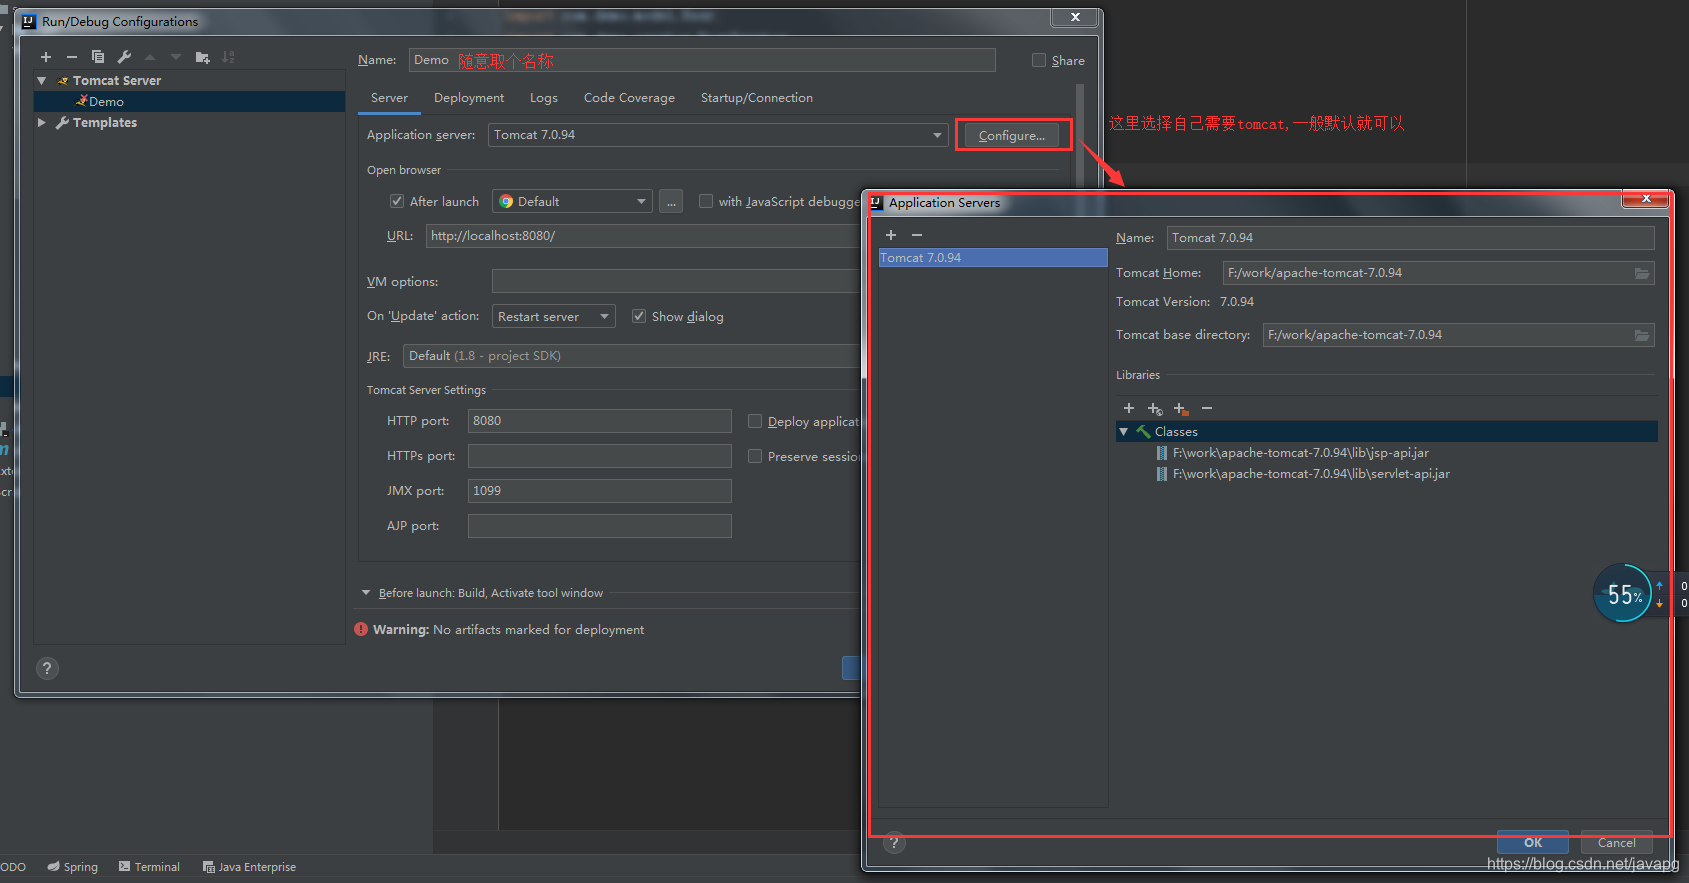Click JMX port field 1099
Screen dimensions: 1689x883
pyautogui.click(x=600, y=491)
